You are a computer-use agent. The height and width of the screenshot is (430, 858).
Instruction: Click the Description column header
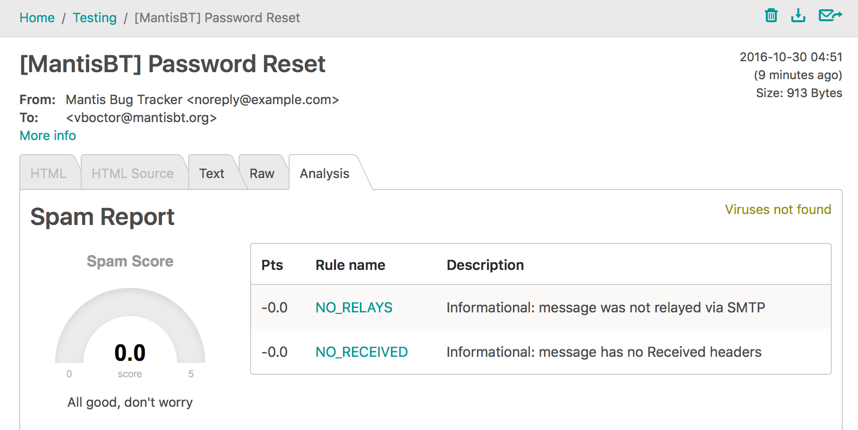[485, 265]
